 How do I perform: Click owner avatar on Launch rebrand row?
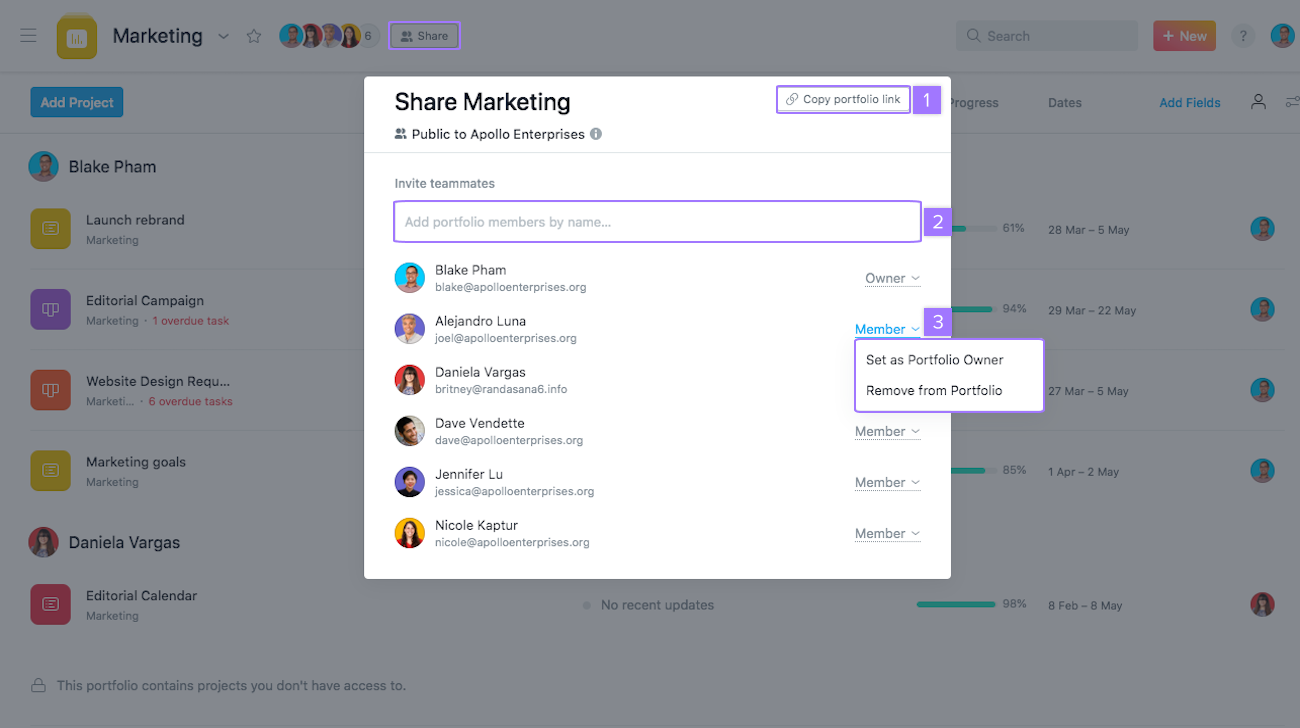1262,229
